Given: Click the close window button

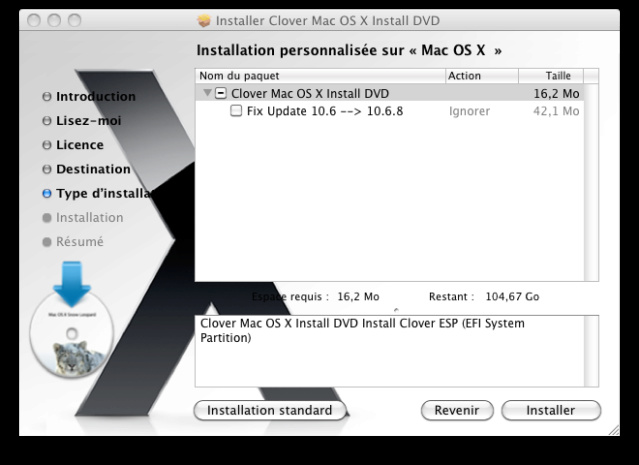Looking at the screenshot, I should coord(34,20).
